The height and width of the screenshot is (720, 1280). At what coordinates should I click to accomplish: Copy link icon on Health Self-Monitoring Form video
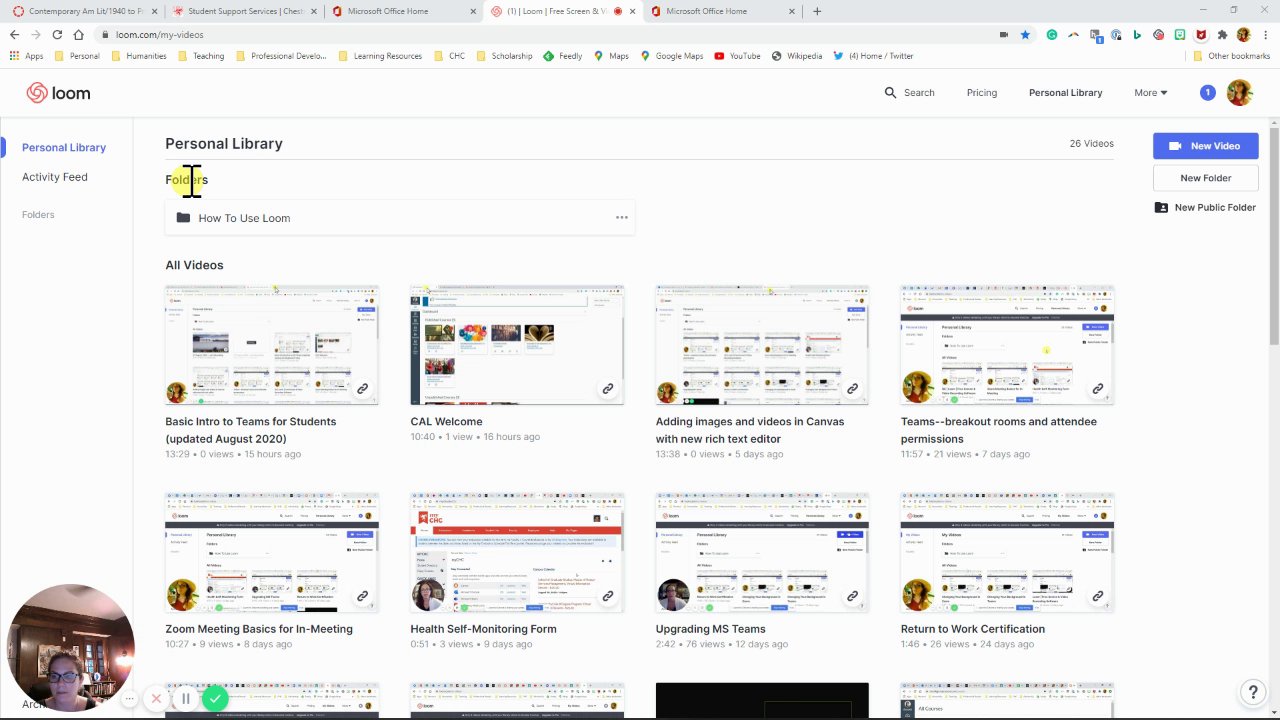[x=607, y=596]
